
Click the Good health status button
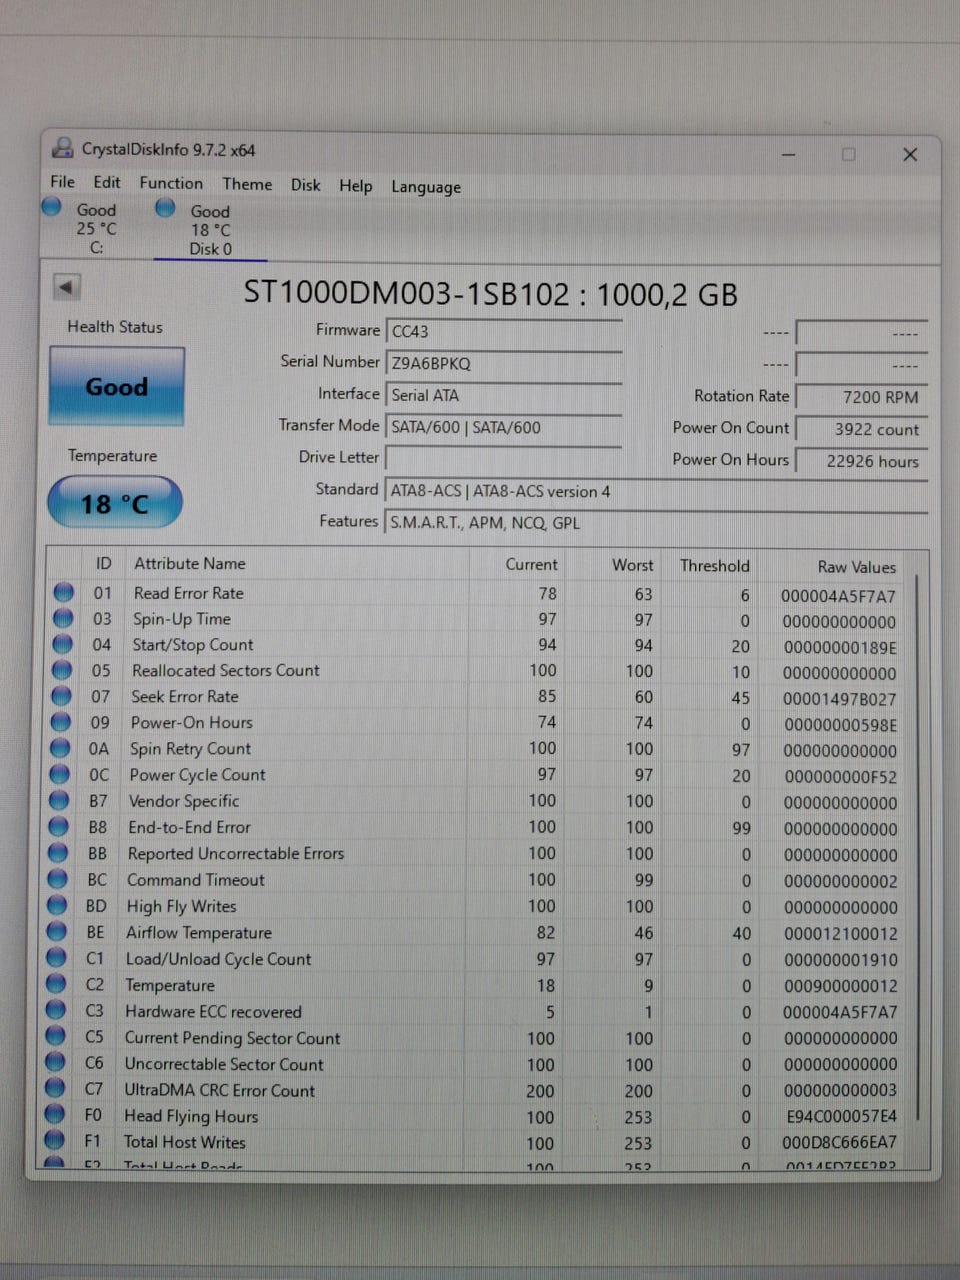(117, 387)
